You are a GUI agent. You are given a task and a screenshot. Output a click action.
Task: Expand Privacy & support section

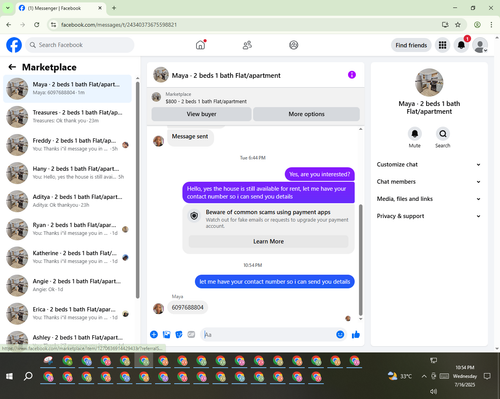pyautogui.click(x=429, y=216)
